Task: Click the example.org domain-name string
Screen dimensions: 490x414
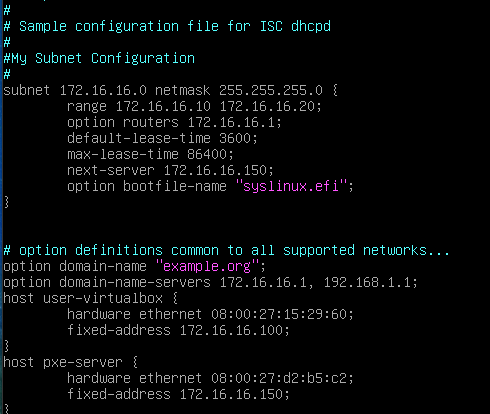Action: (207, 266)
